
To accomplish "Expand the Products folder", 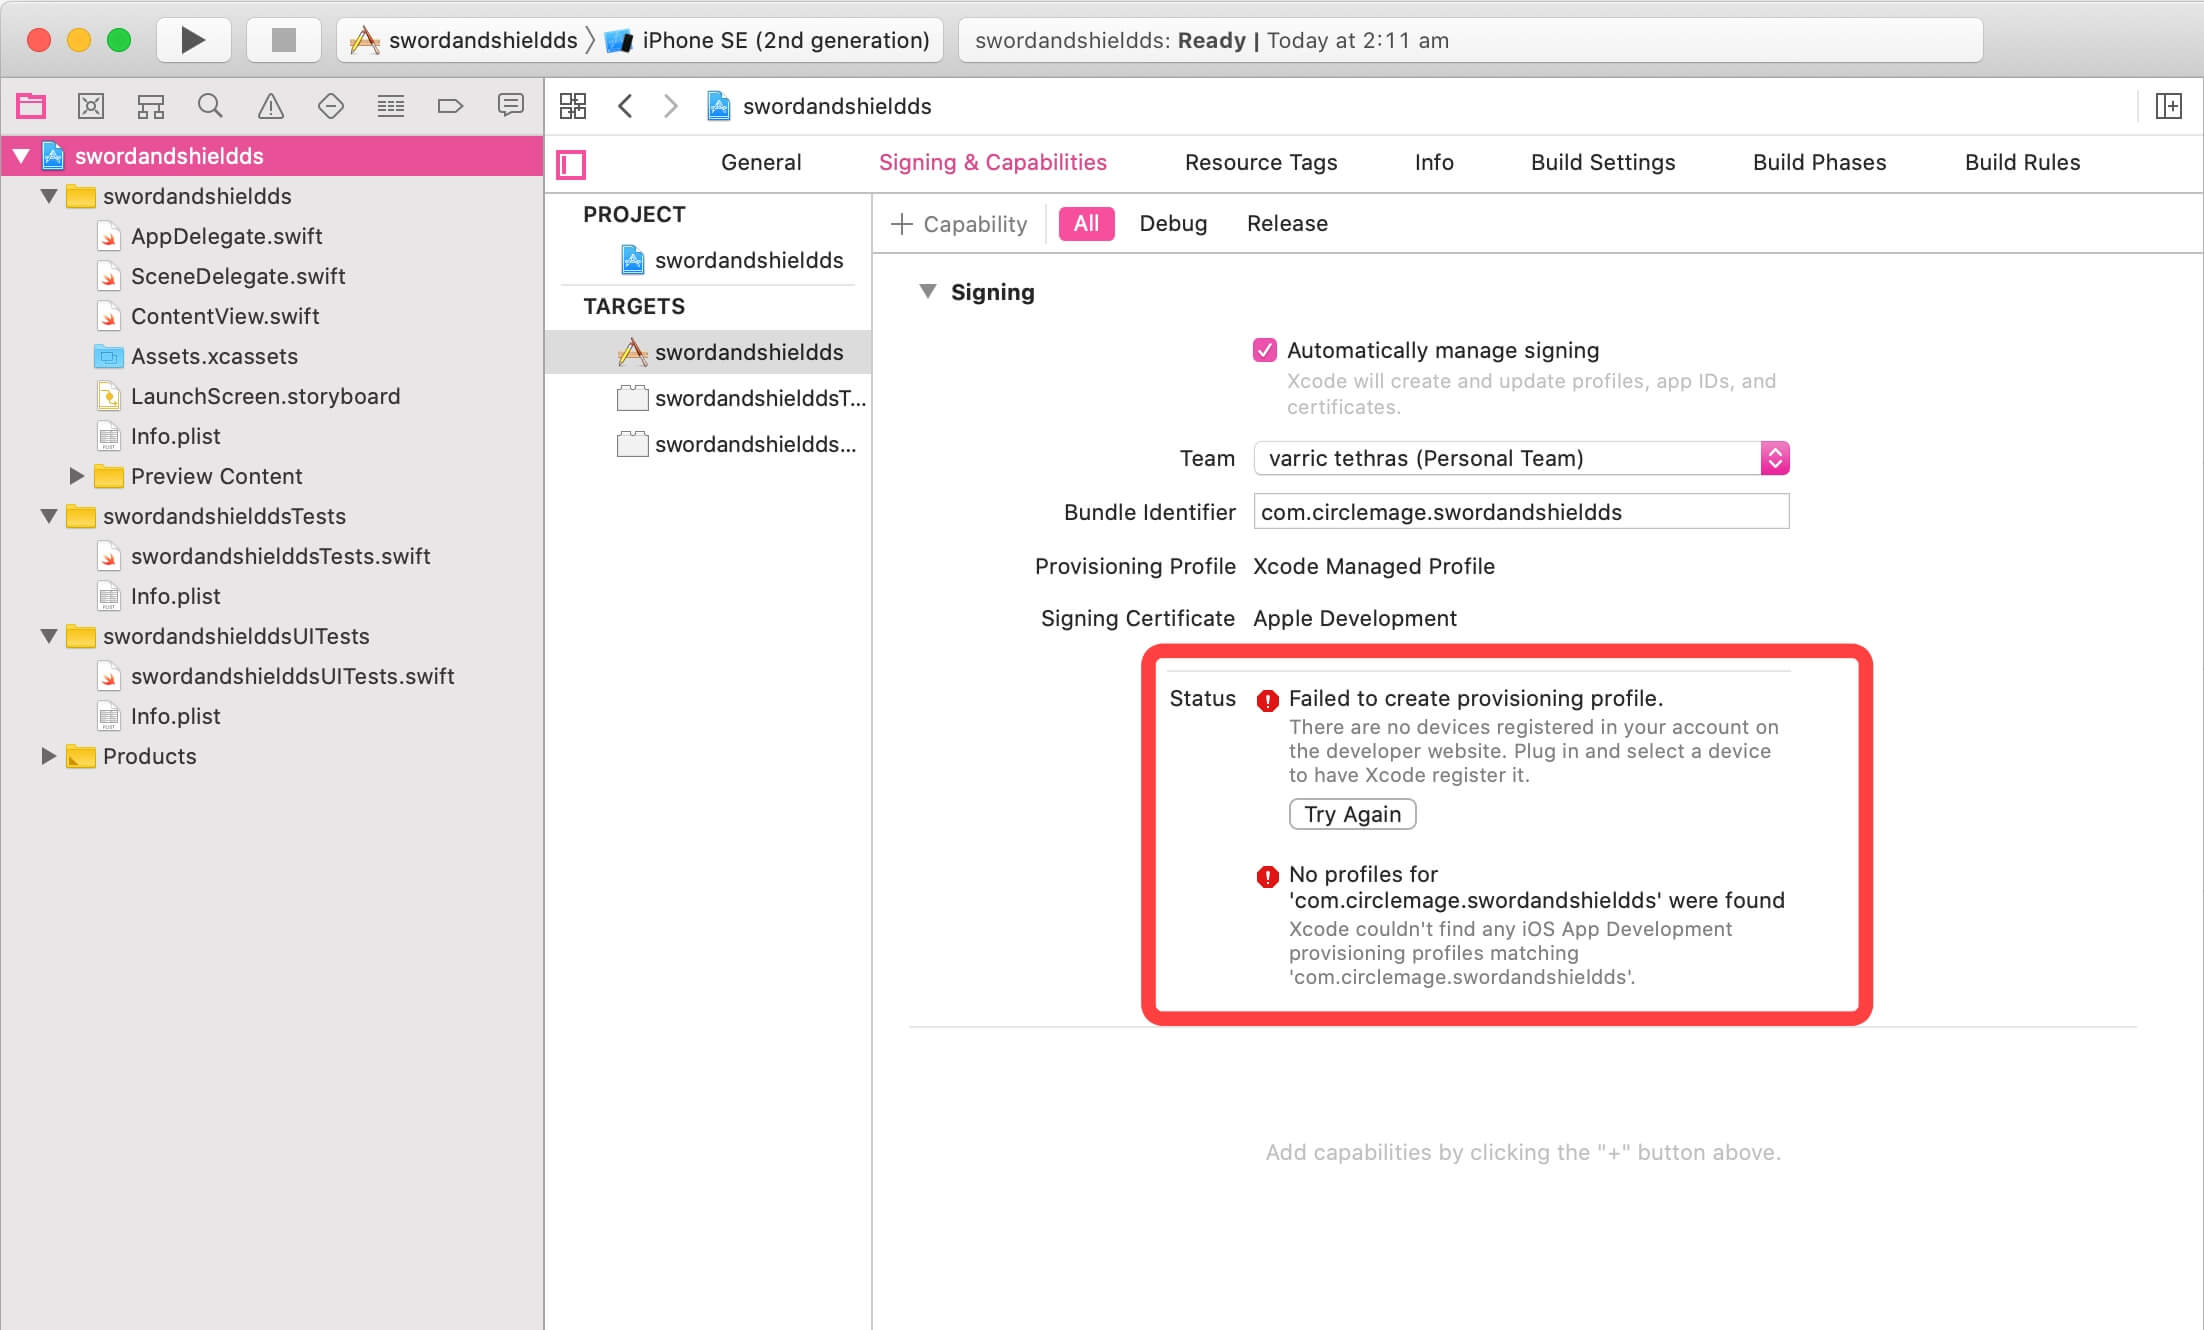I will [49, 756].
